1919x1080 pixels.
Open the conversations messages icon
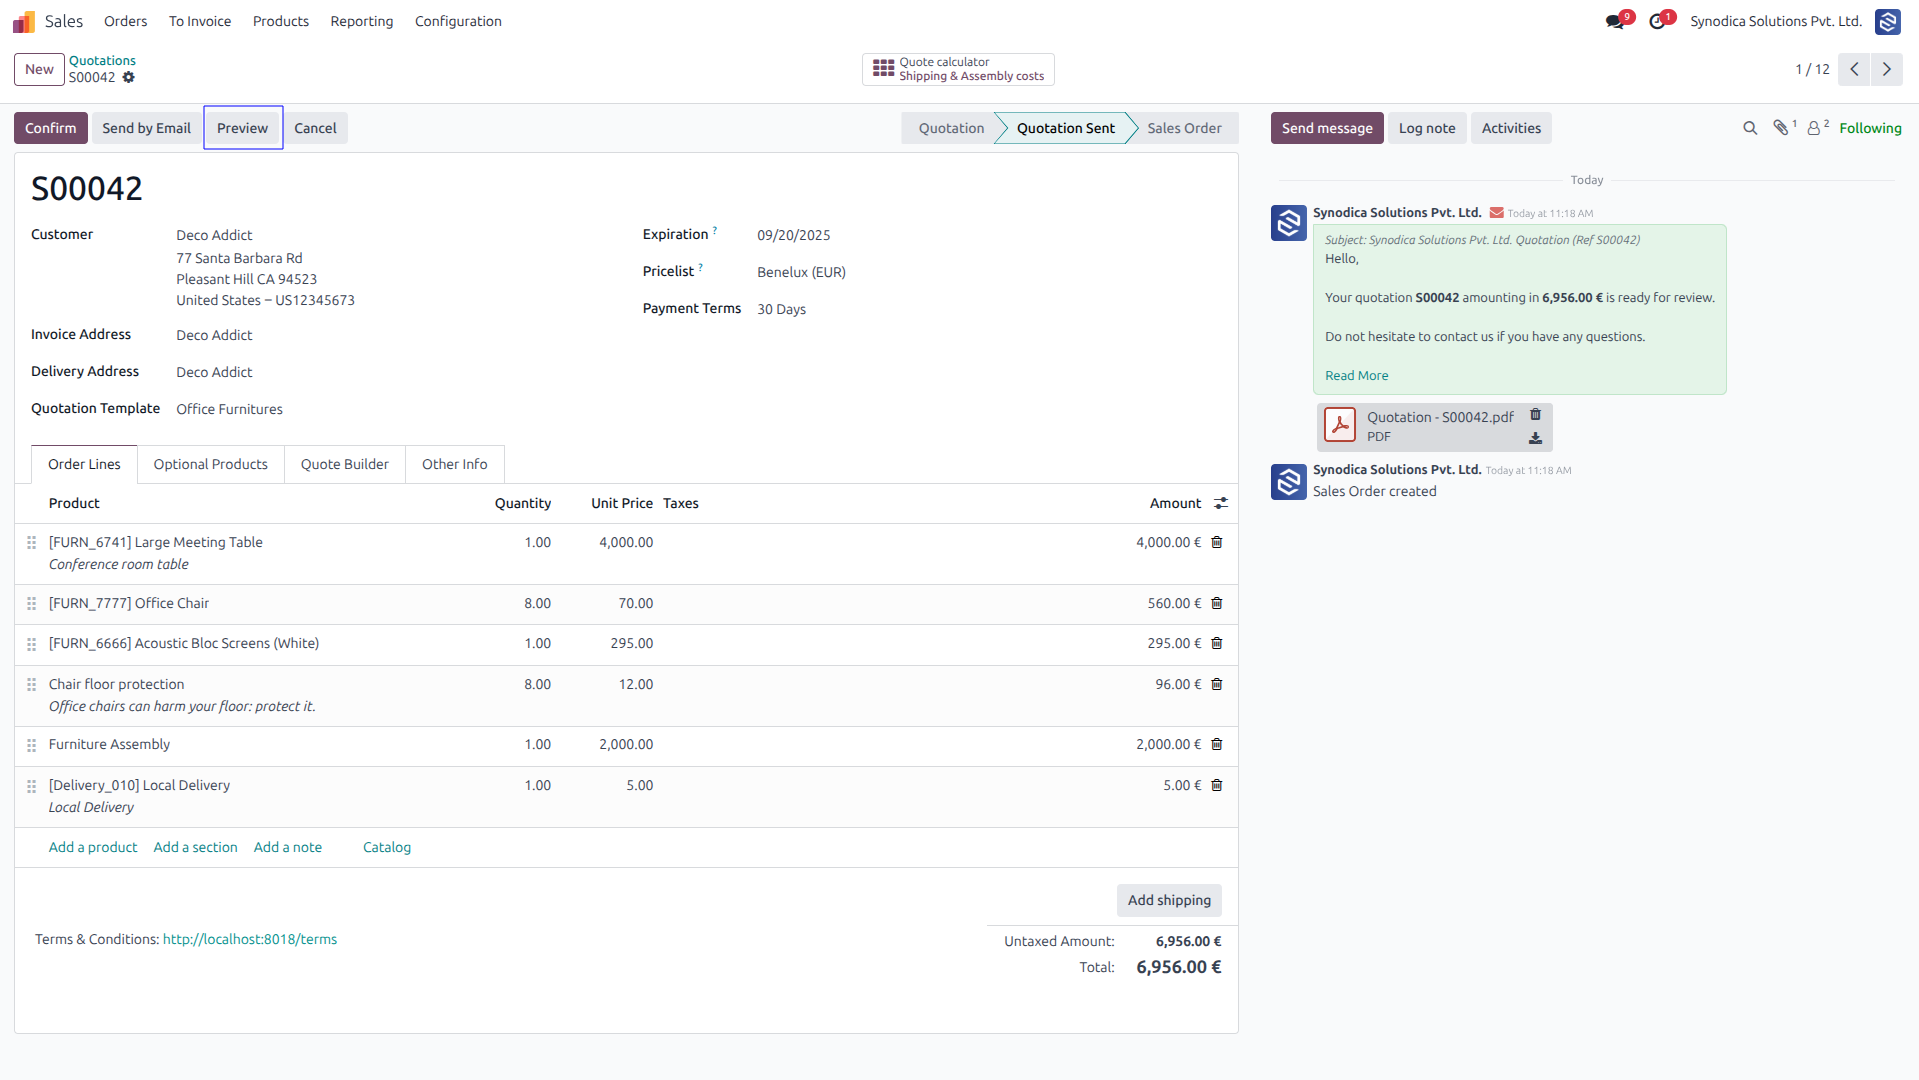(x=1615, y=21)
